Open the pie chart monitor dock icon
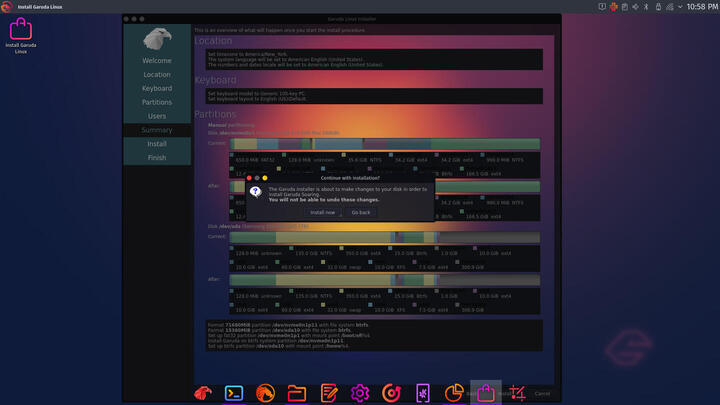Viewport: 720px width, 405px height. tap(454, 393)
